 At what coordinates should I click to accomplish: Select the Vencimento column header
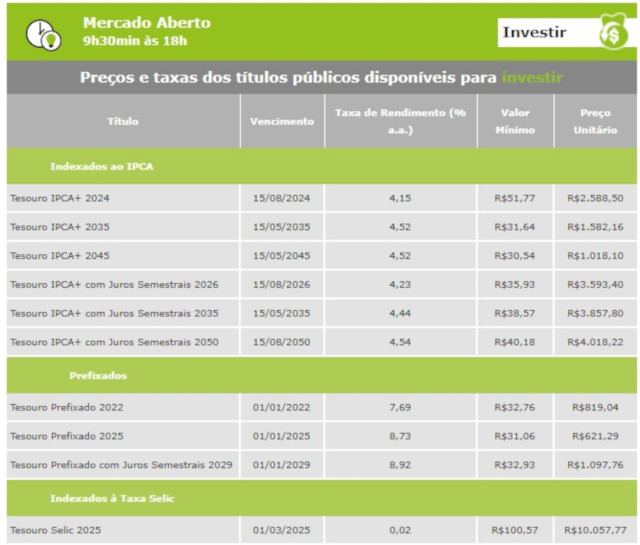(x=282, y=121)
